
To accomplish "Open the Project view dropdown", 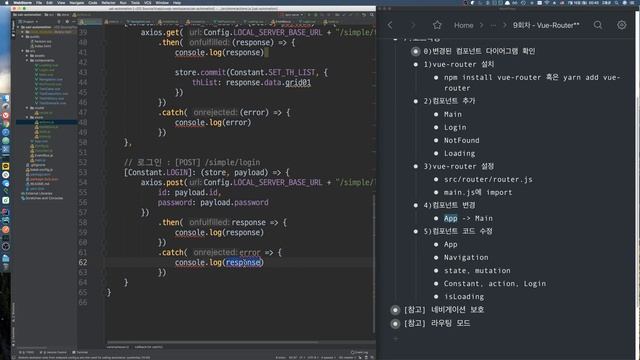I will tap(28, 21).
